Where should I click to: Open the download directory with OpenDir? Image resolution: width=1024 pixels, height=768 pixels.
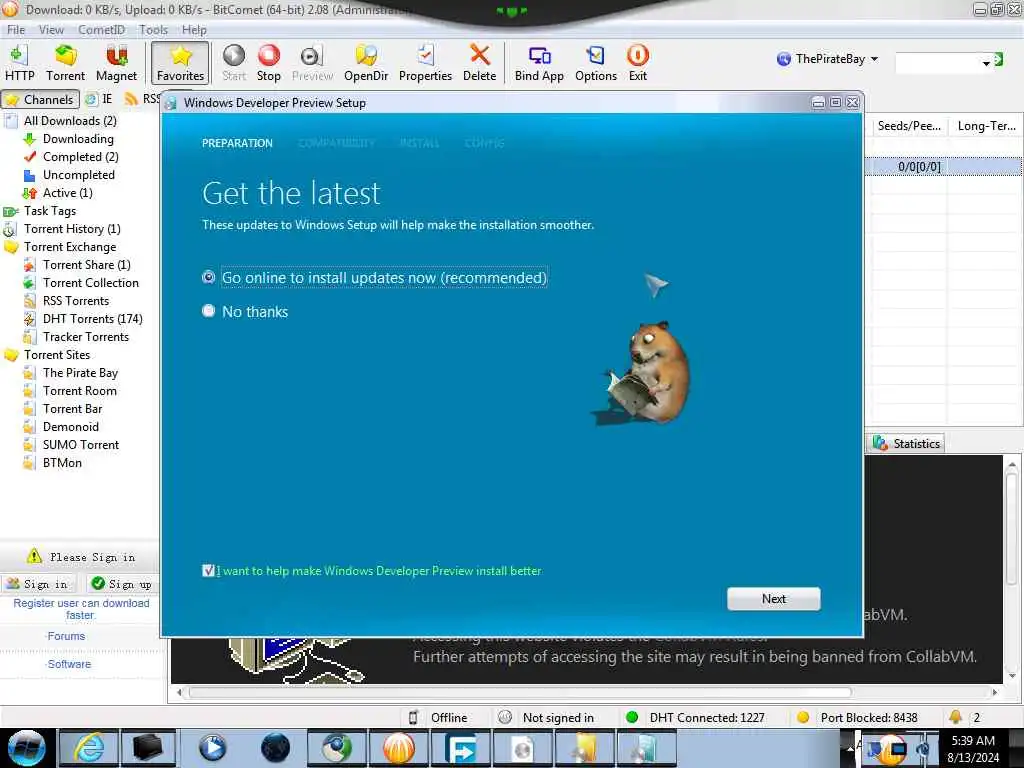point(366,63)
